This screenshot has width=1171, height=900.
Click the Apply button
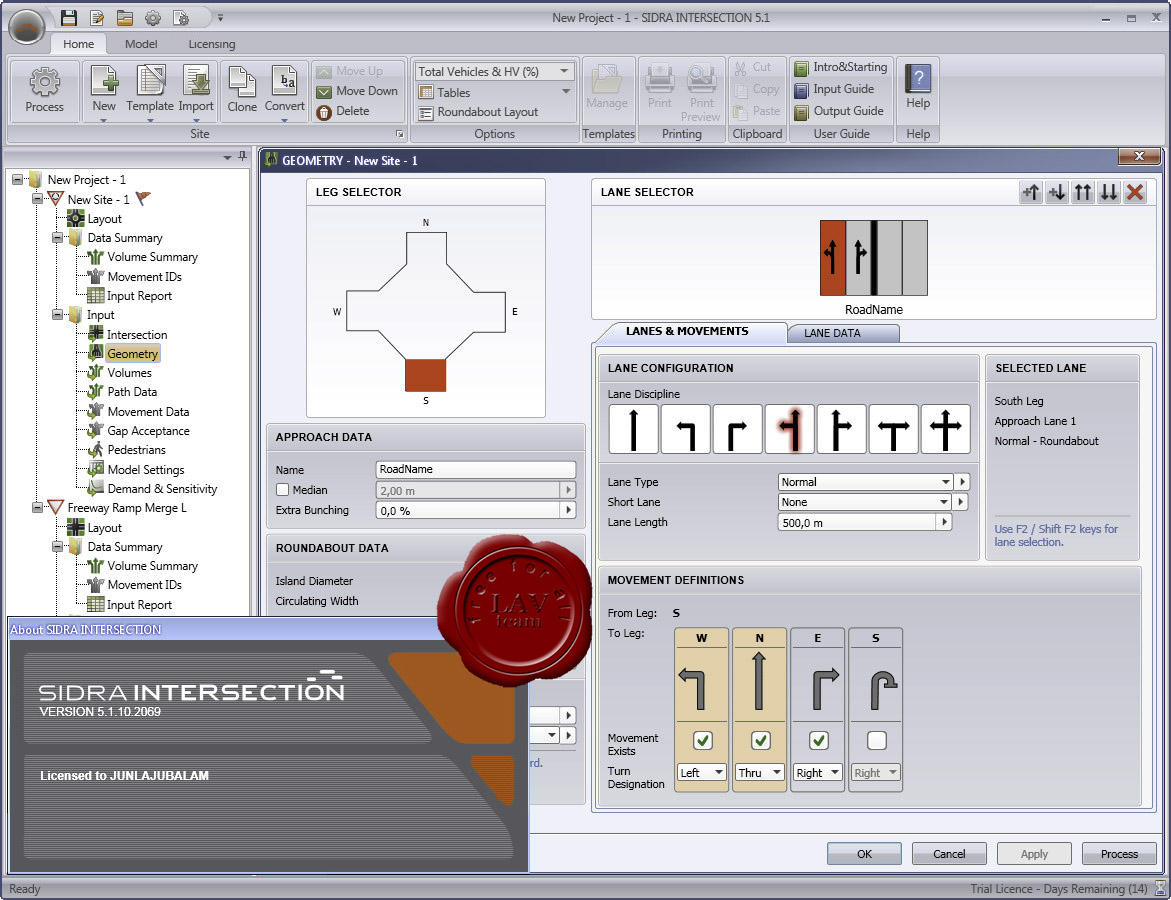(1034, 854)
